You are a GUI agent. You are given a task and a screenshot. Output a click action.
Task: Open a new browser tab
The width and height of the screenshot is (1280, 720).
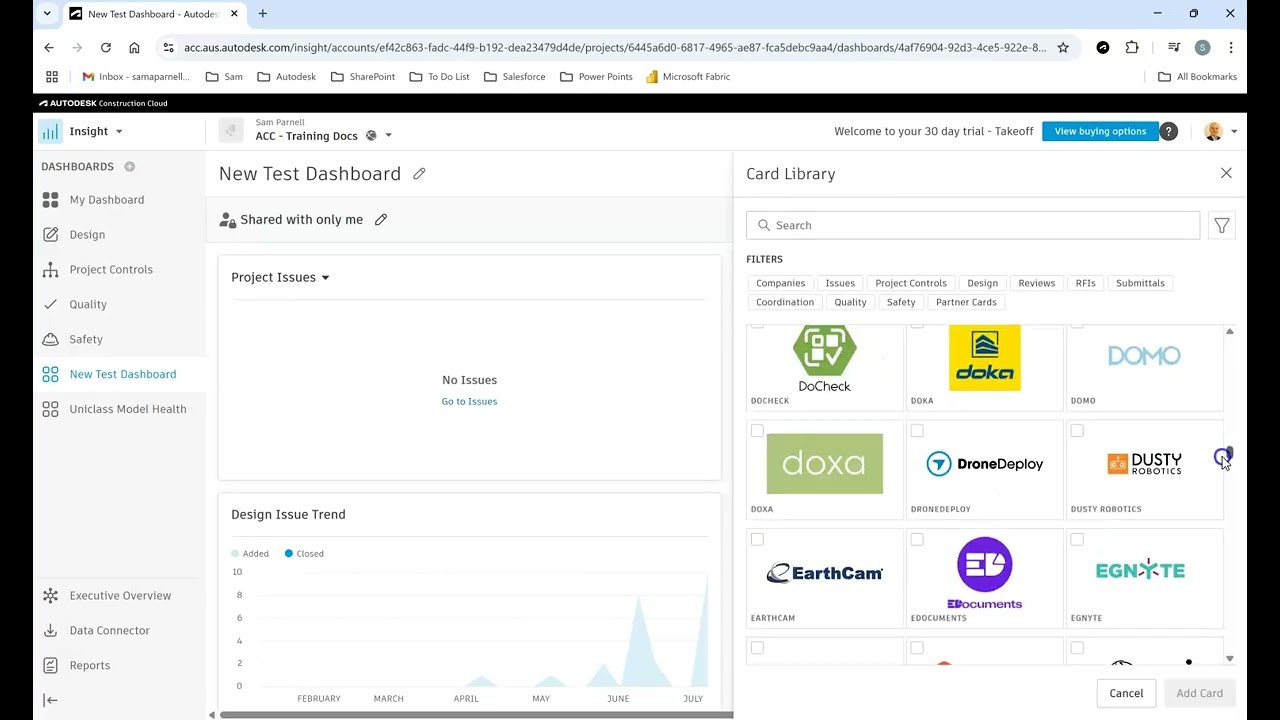[263, 14]
